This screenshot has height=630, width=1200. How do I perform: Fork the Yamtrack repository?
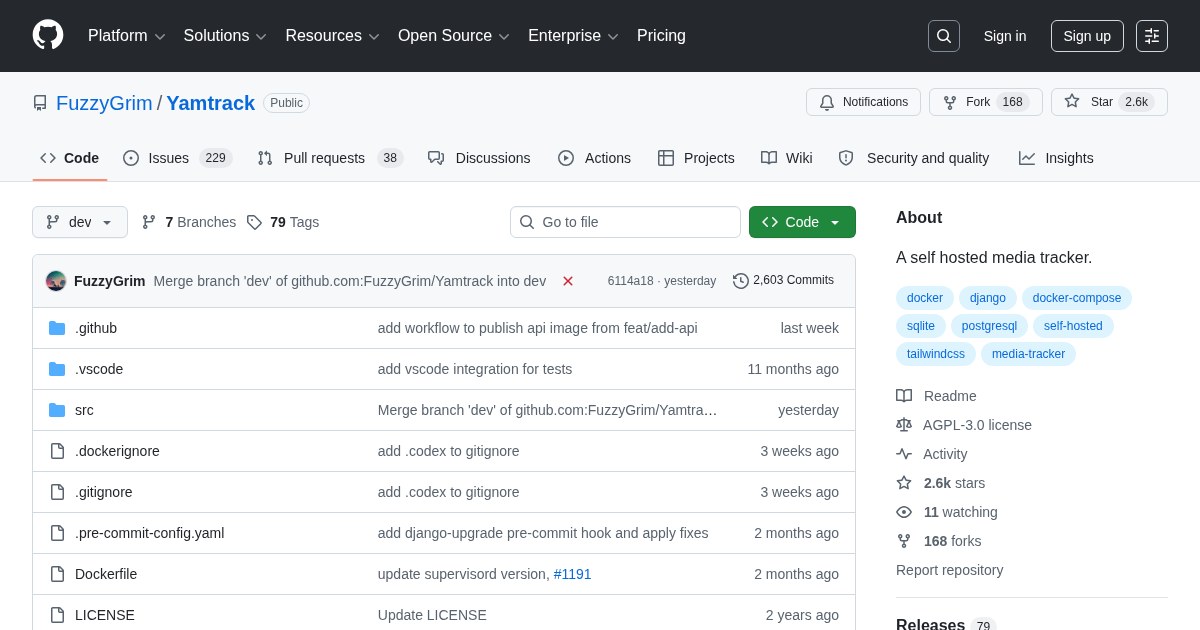point(985,102)
